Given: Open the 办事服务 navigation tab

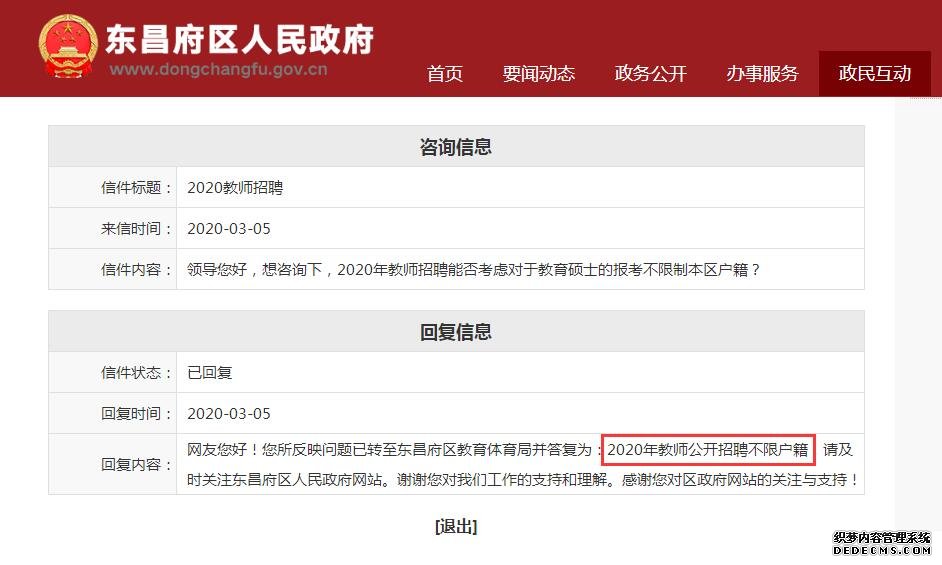Looking at the screenshot, I should point(762,73).
